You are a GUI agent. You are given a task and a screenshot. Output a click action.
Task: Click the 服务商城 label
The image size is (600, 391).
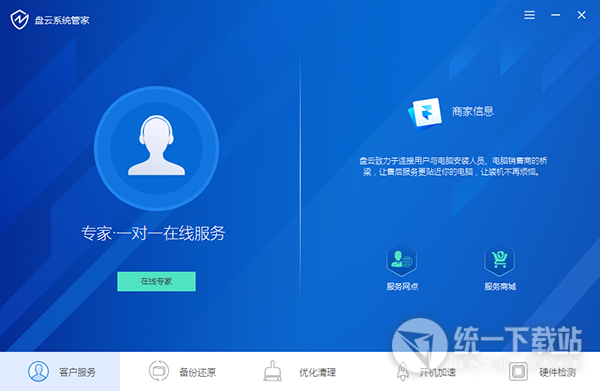pos(500,287)
